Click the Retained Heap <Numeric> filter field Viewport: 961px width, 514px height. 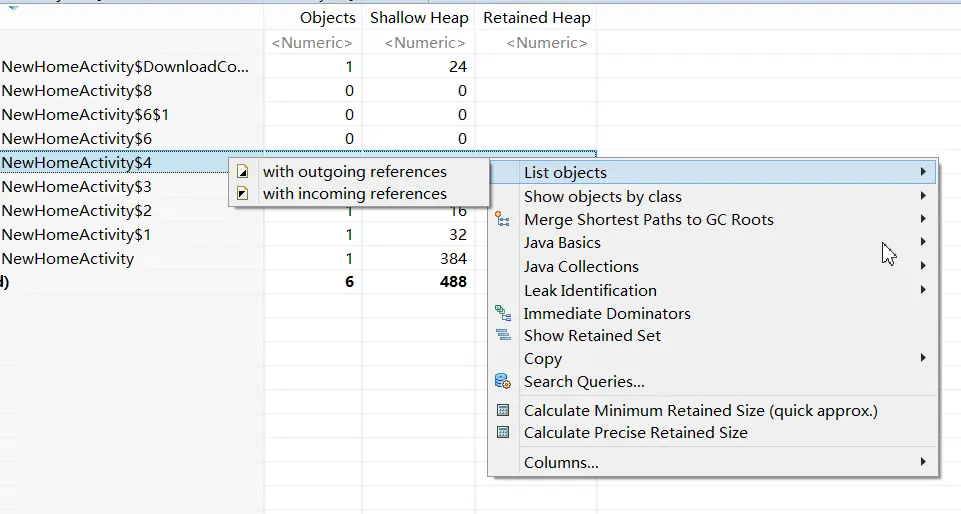(x=536, y=43)
